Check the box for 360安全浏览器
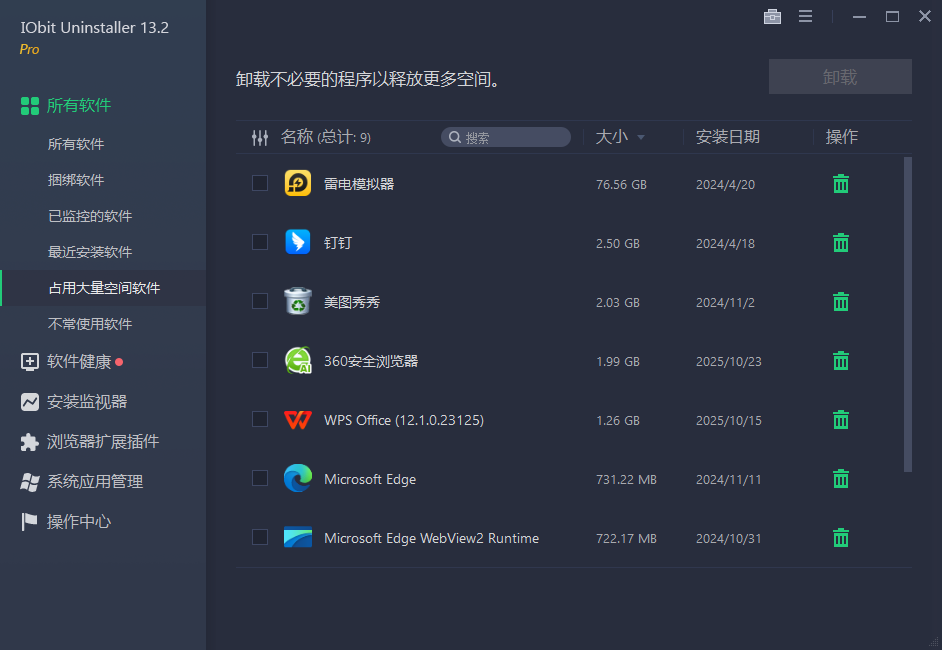942x650 pixels. pos(260,359)
